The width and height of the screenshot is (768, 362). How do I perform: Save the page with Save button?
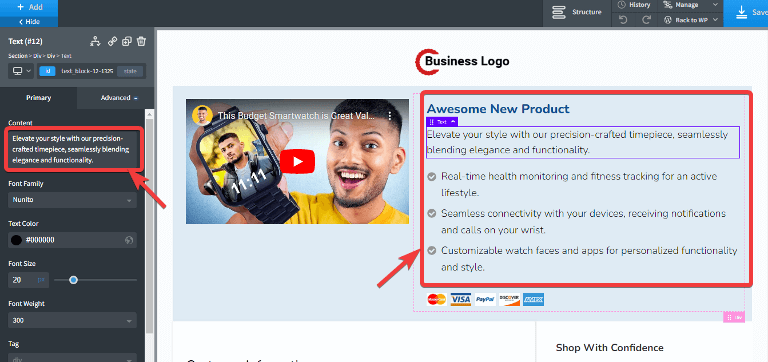[746, 13]
